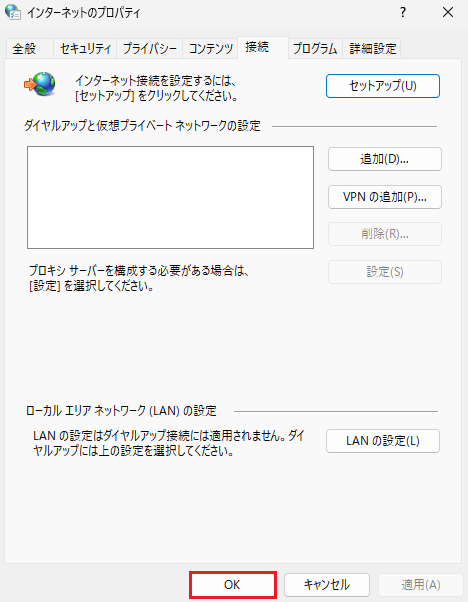Go to the コンテンツ tab
Image resolution: width=468 pixels, height=602 pixels.
coord(210,49)
